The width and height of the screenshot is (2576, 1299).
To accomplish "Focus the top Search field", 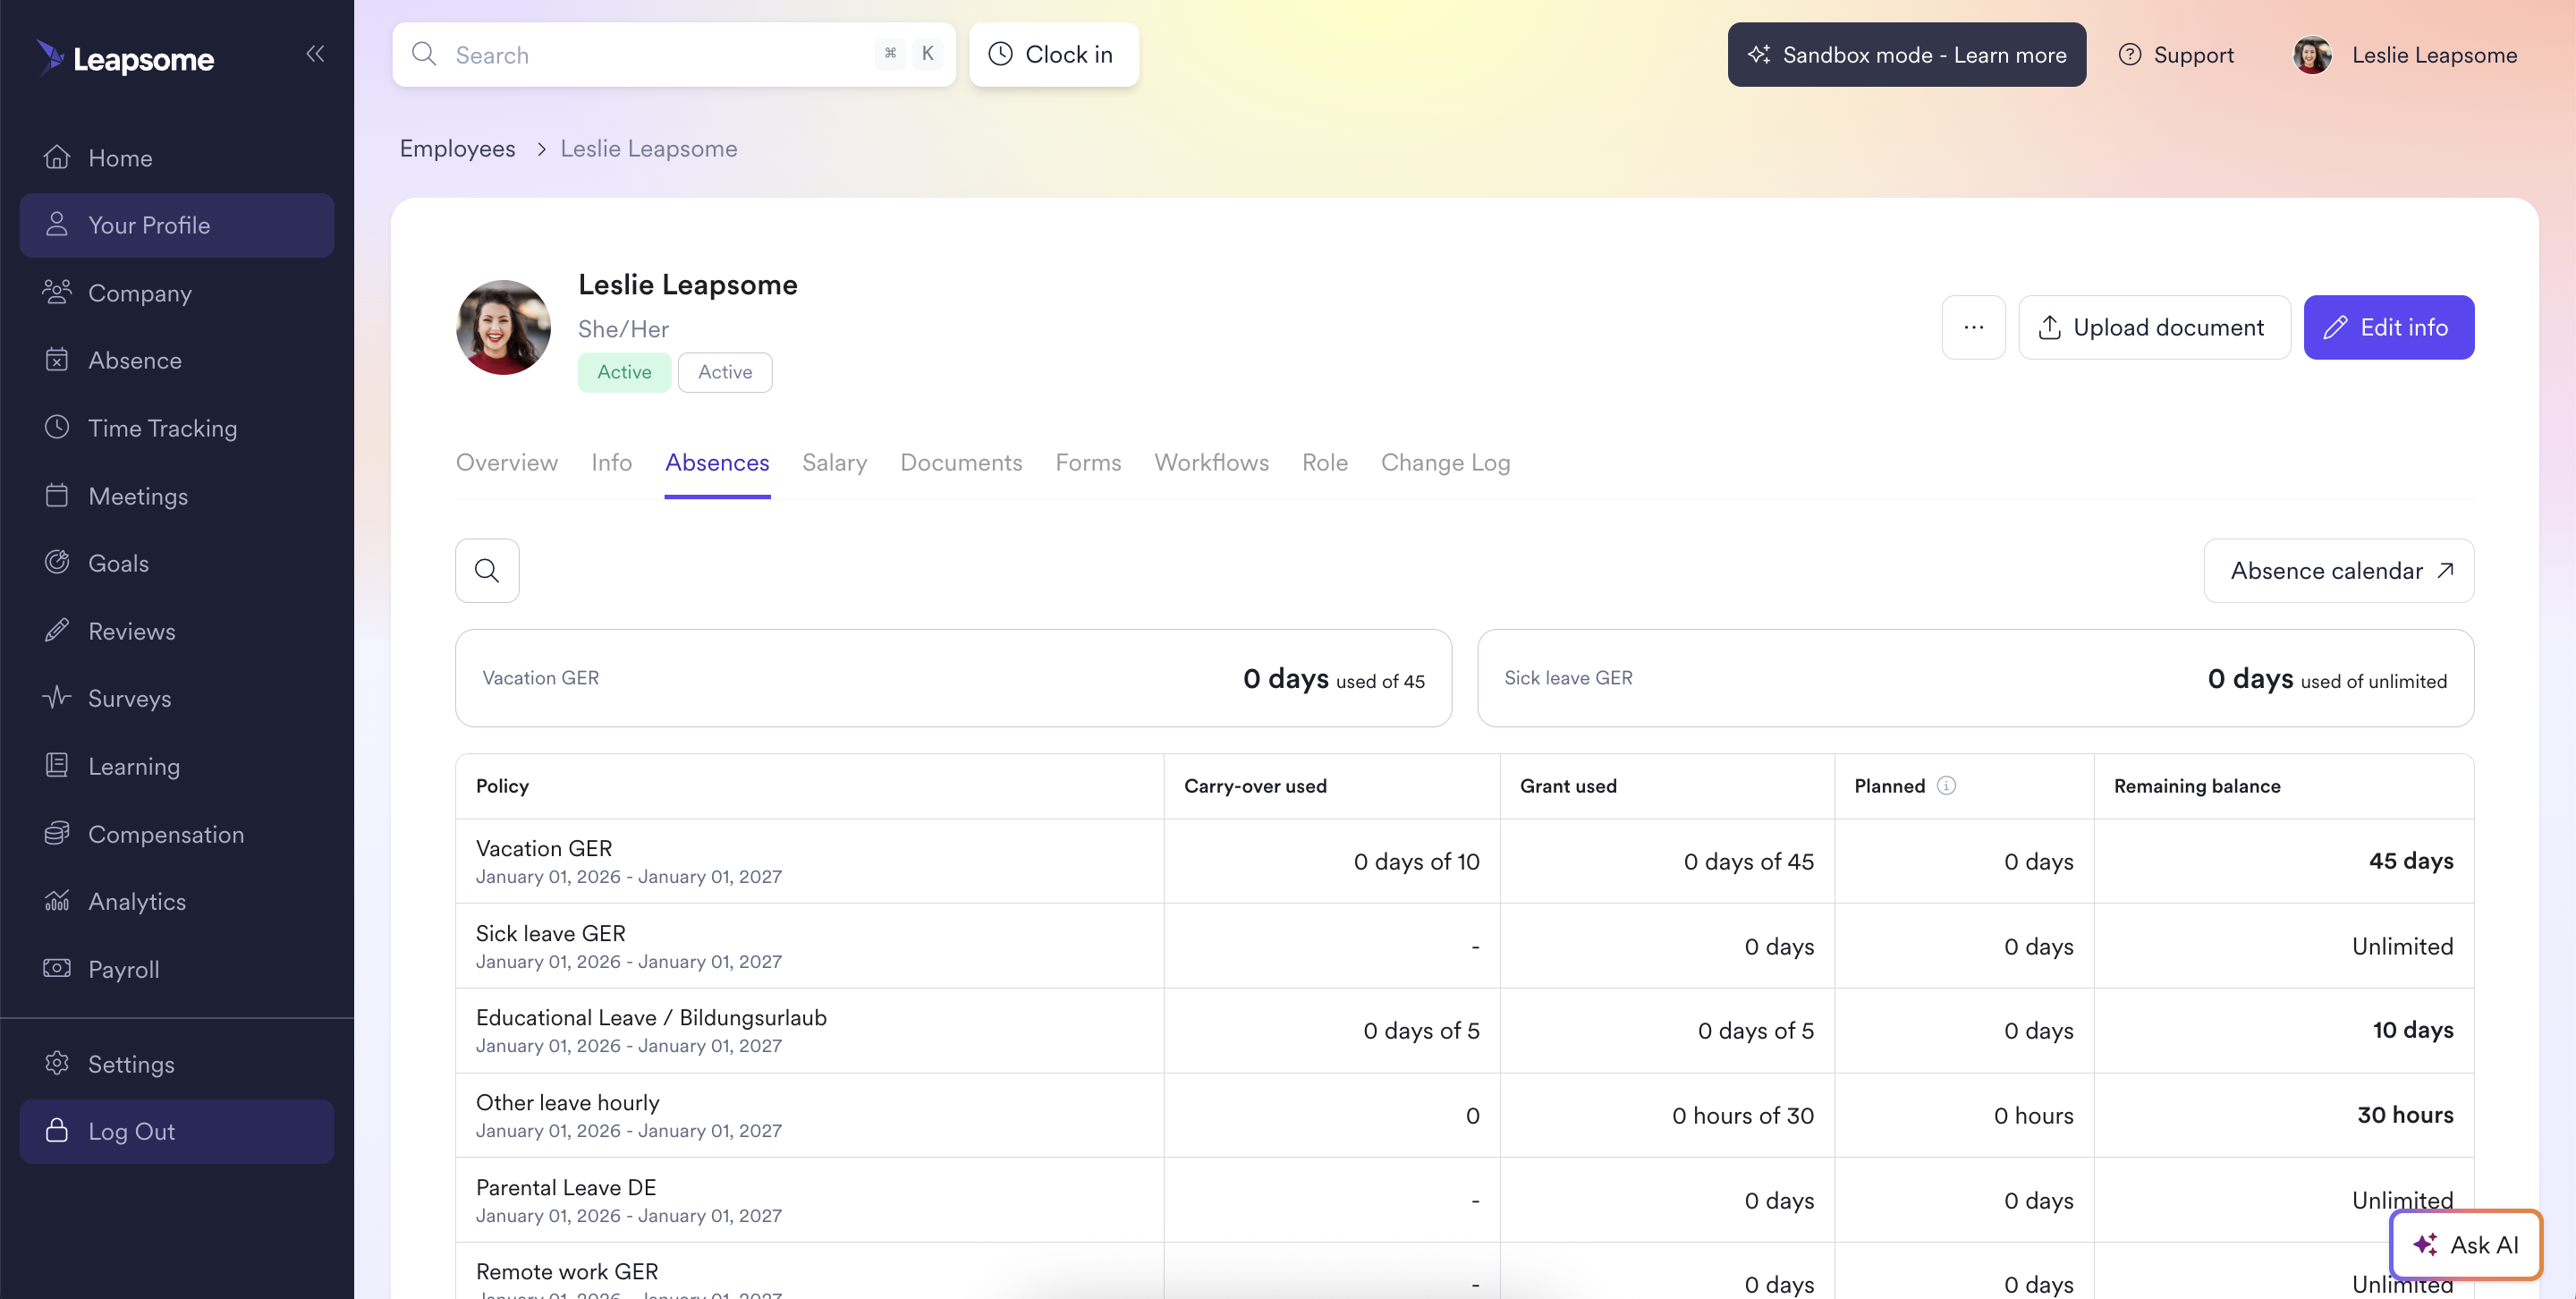I will point(674,55).
